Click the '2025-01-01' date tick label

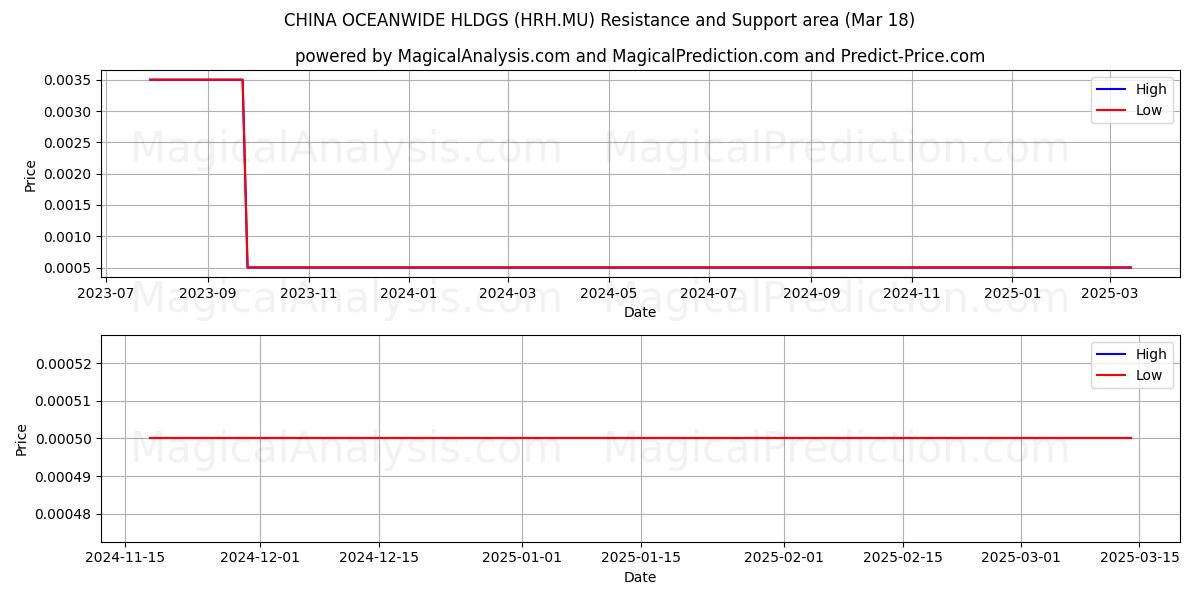[x=522, y=558]
